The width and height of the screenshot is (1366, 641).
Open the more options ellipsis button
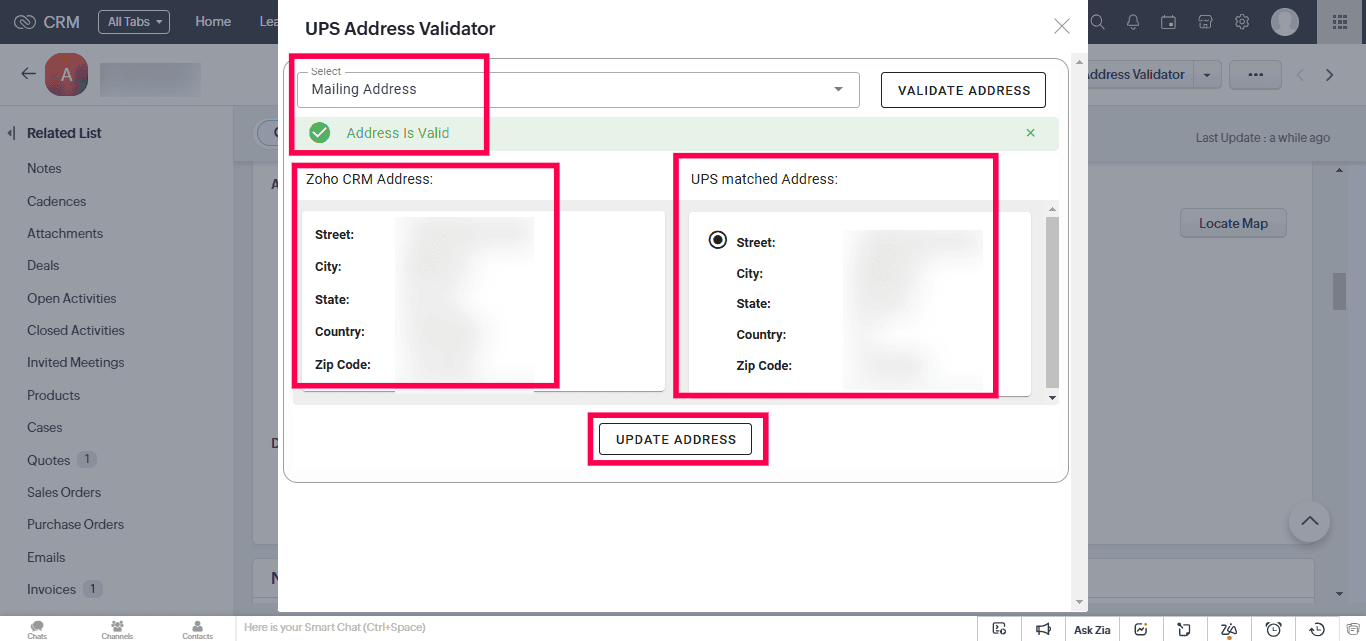coord(1255,75)
